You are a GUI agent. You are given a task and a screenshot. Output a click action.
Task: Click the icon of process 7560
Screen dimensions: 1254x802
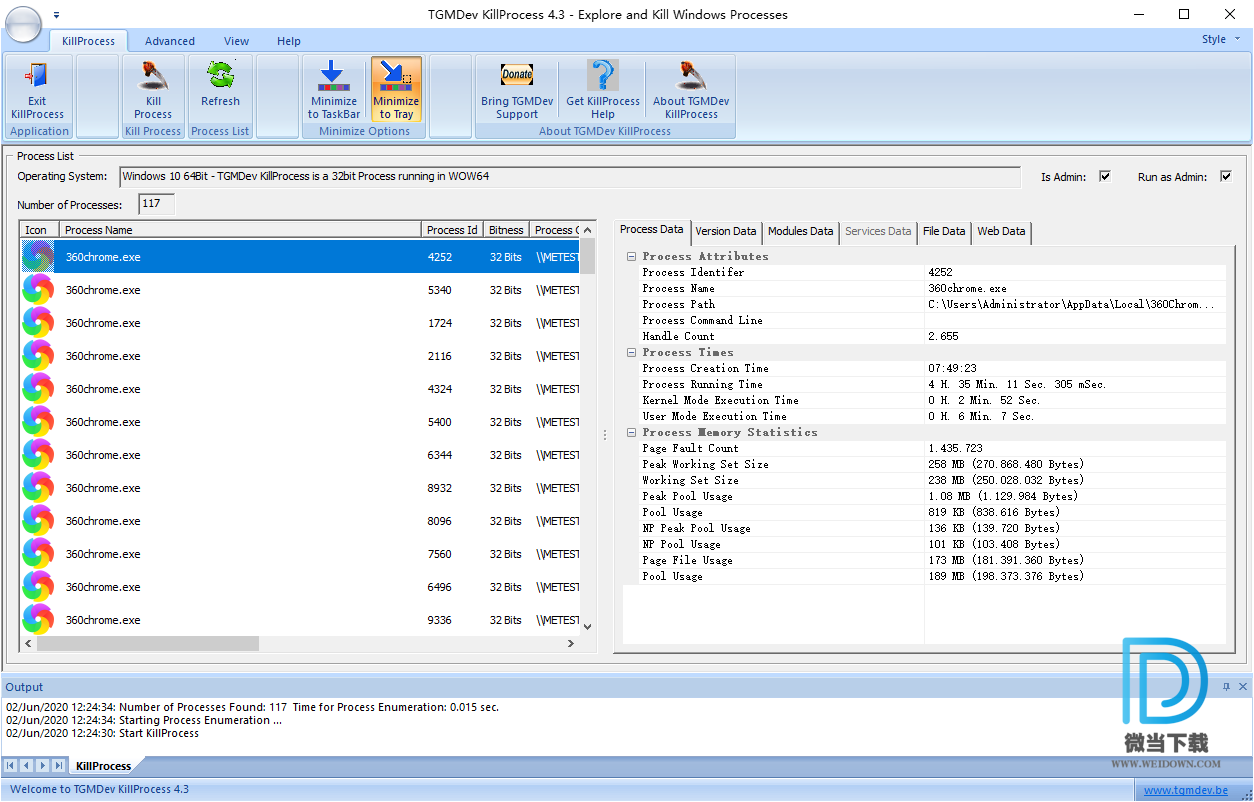[38, 554]
